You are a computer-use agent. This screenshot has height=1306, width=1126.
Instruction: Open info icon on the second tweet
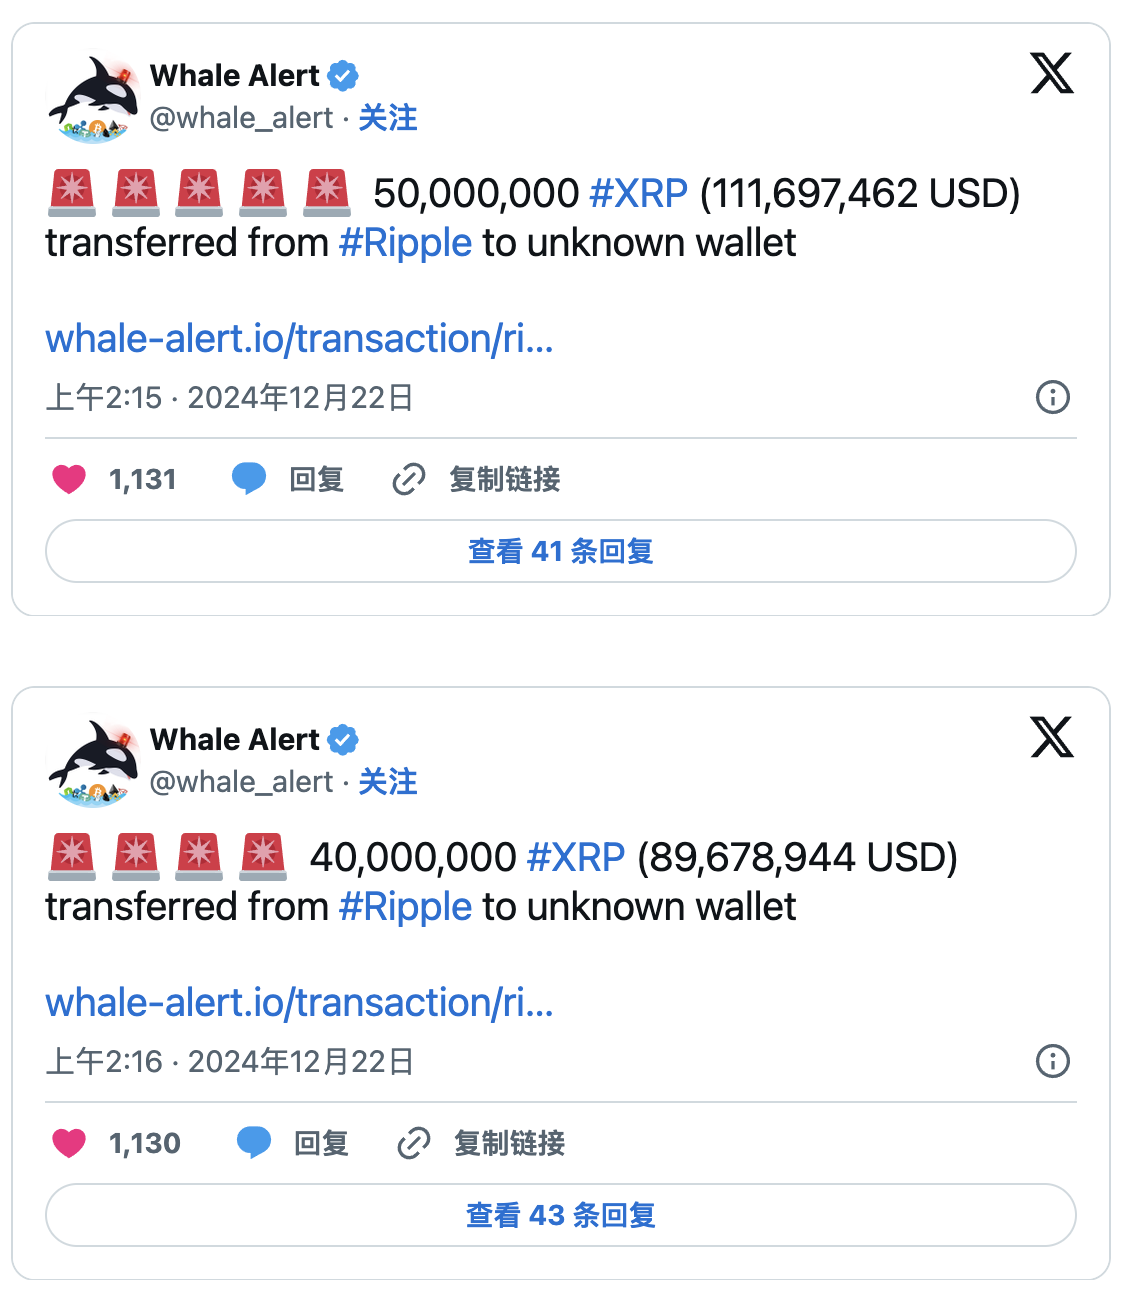click(1052, 1061)
